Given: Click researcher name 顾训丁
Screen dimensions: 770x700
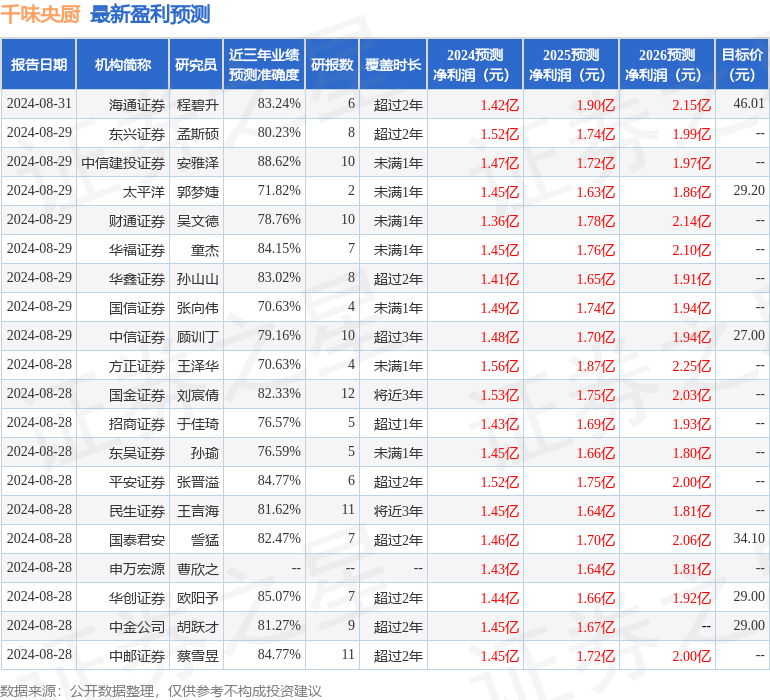Looking at the screenshot, I should pyautogui.click(x=198, y=336).
